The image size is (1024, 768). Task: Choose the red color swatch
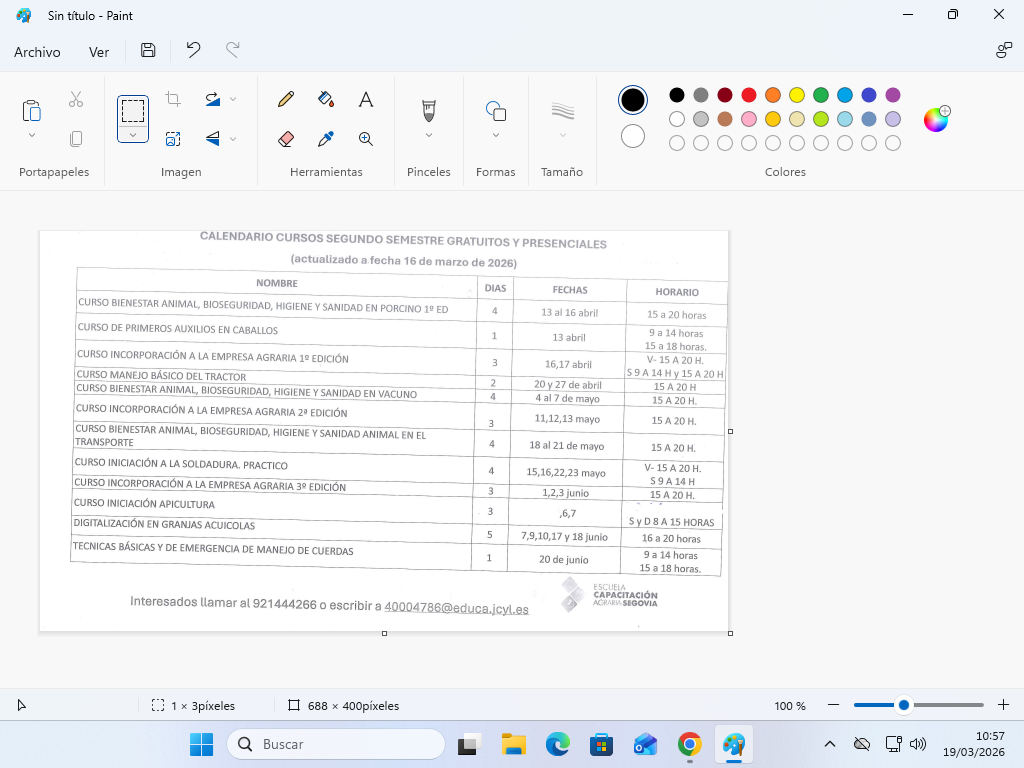click(x=749, y=95)
